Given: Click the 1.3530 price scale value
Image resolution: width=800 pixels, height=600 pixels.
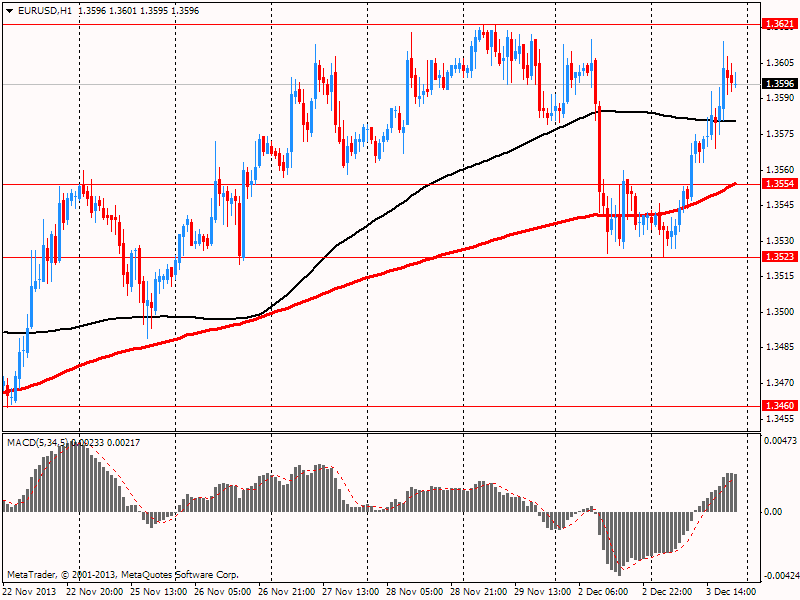Looking at the screenshot, I should point(780,240).
